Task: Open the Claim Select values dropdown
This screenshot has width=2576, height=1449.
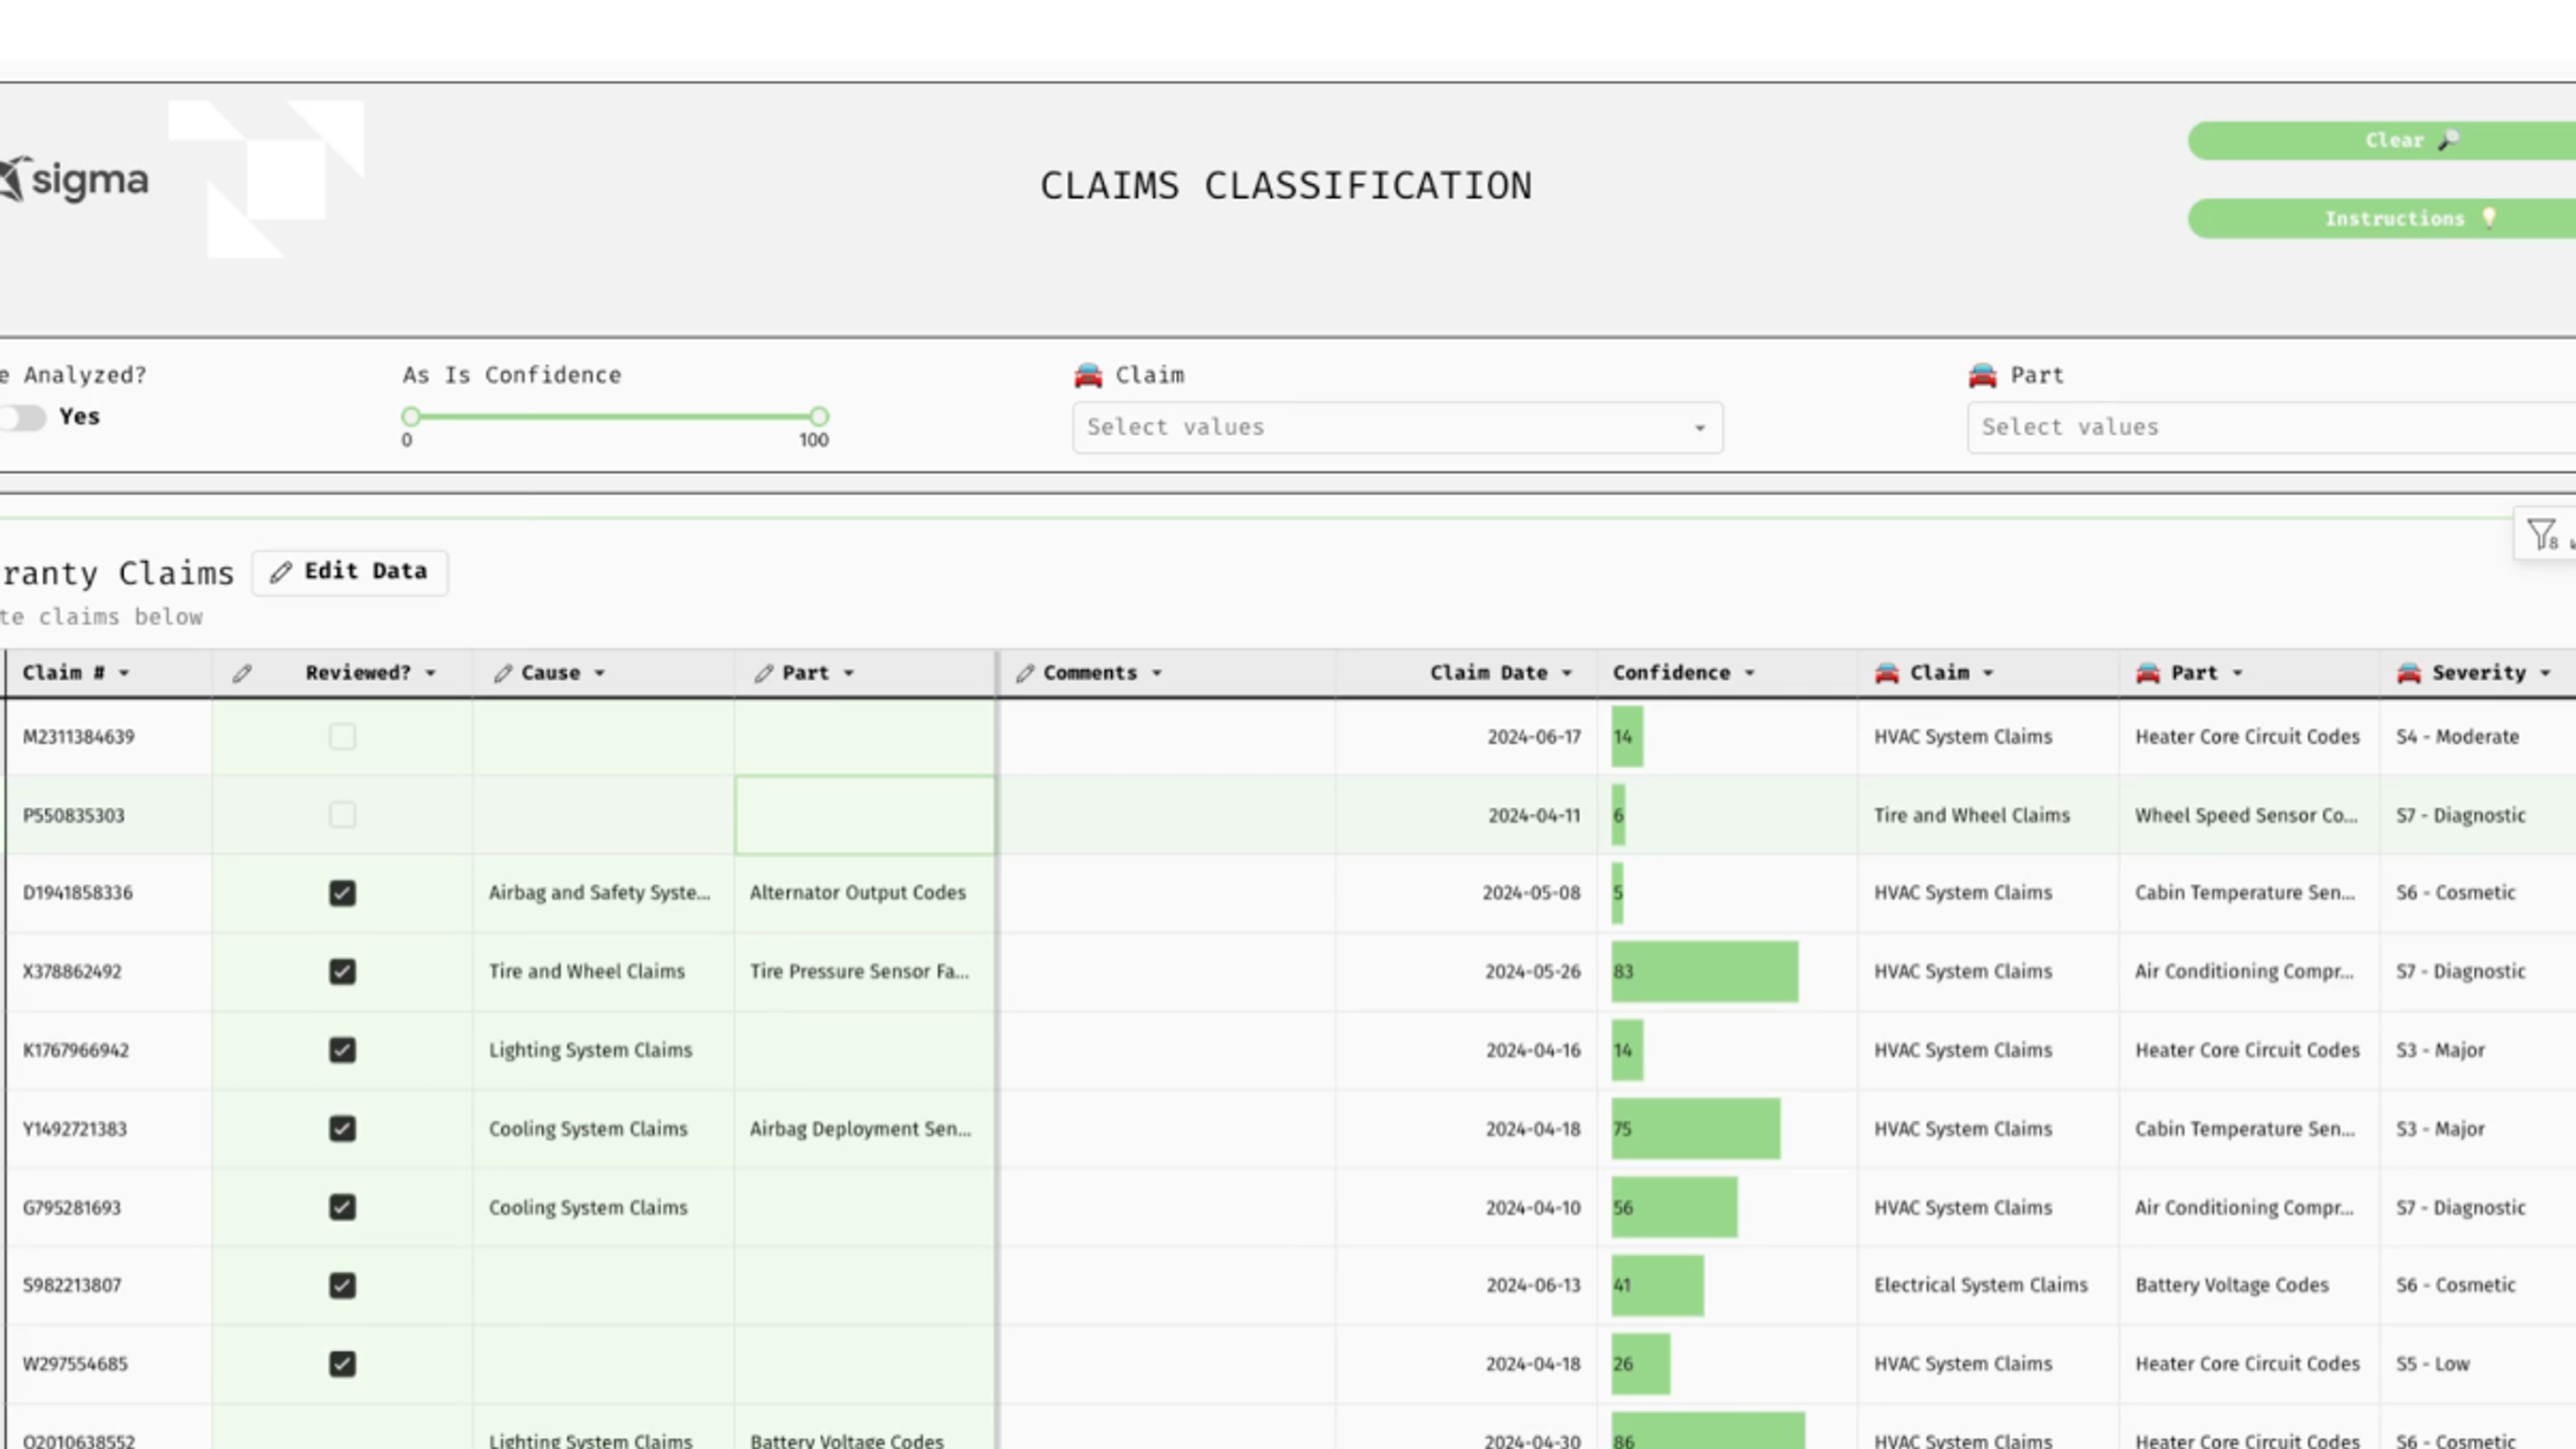Action: point(1397,428)
